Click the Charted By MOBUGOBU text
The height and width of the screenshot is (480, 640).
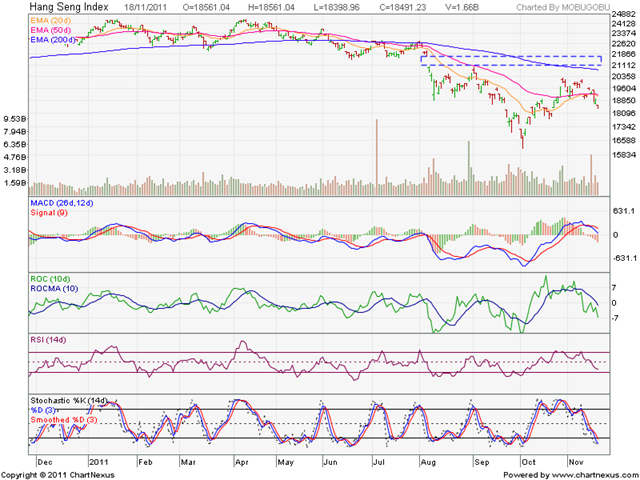click(563, 7)
